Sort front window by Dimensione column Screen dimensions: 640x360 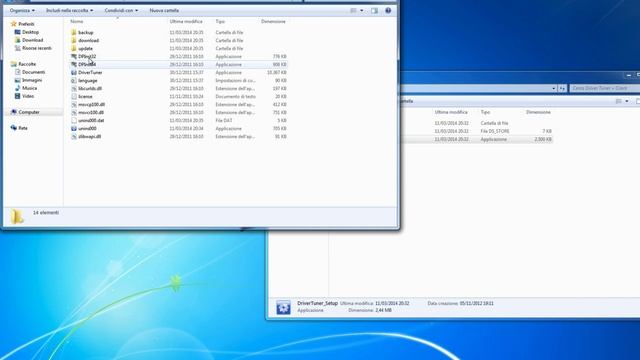coord(273,21)
